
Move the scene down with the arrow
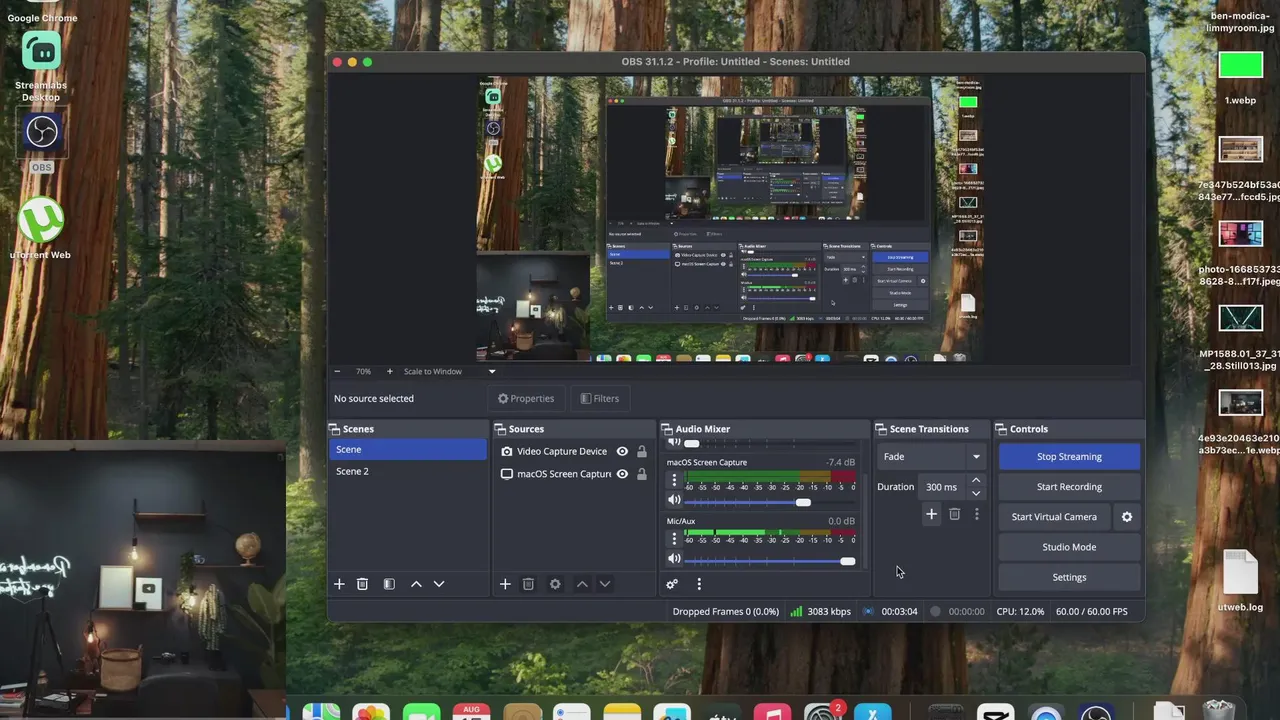point(439,584)
